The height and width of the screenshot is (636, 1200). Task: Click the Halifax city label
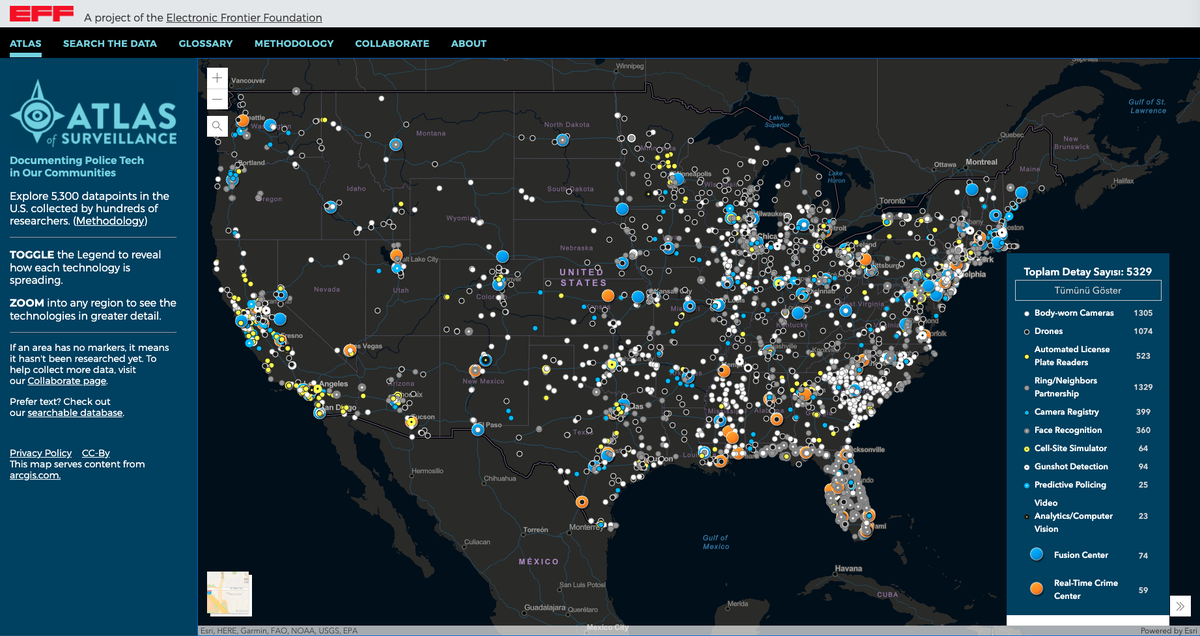point(1126,180)
